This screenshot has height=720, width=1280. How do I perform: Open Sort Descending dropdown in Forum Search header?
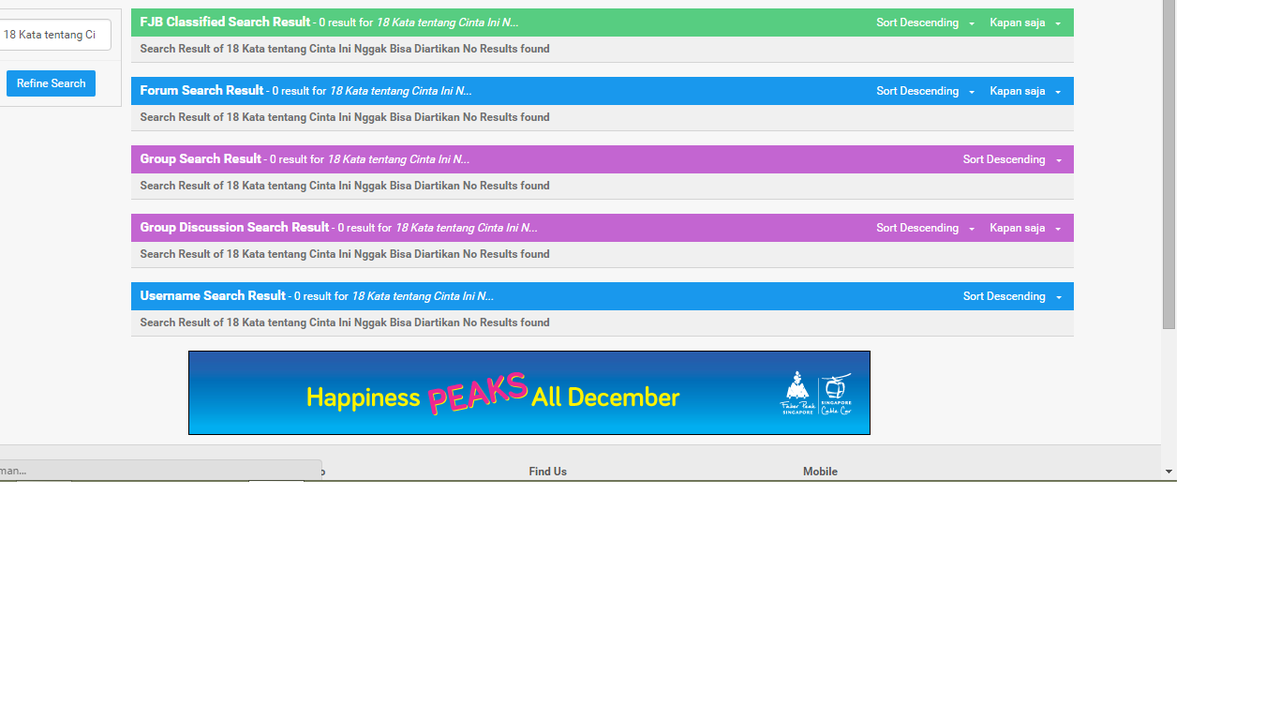tap(925, 91)
